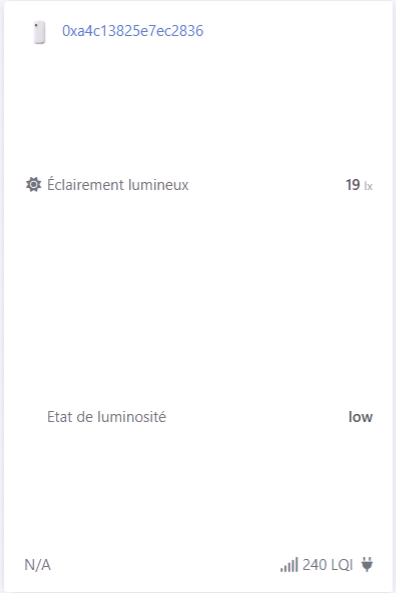Click the word Etat
The height and width of the screenshot is (593, 396).
(x=60, y=417)
